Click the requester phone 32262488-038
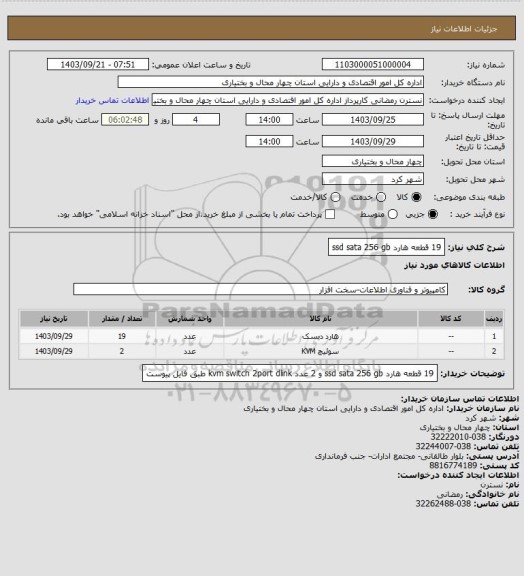The image size is (524, 576). coord(443,504)
